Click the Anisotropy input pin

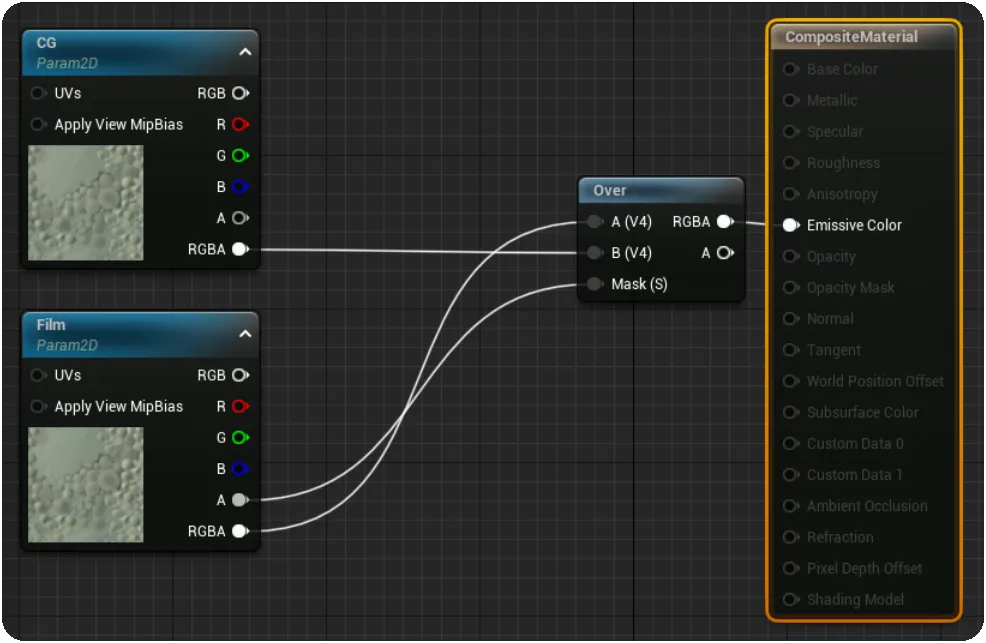click(791, 194)
